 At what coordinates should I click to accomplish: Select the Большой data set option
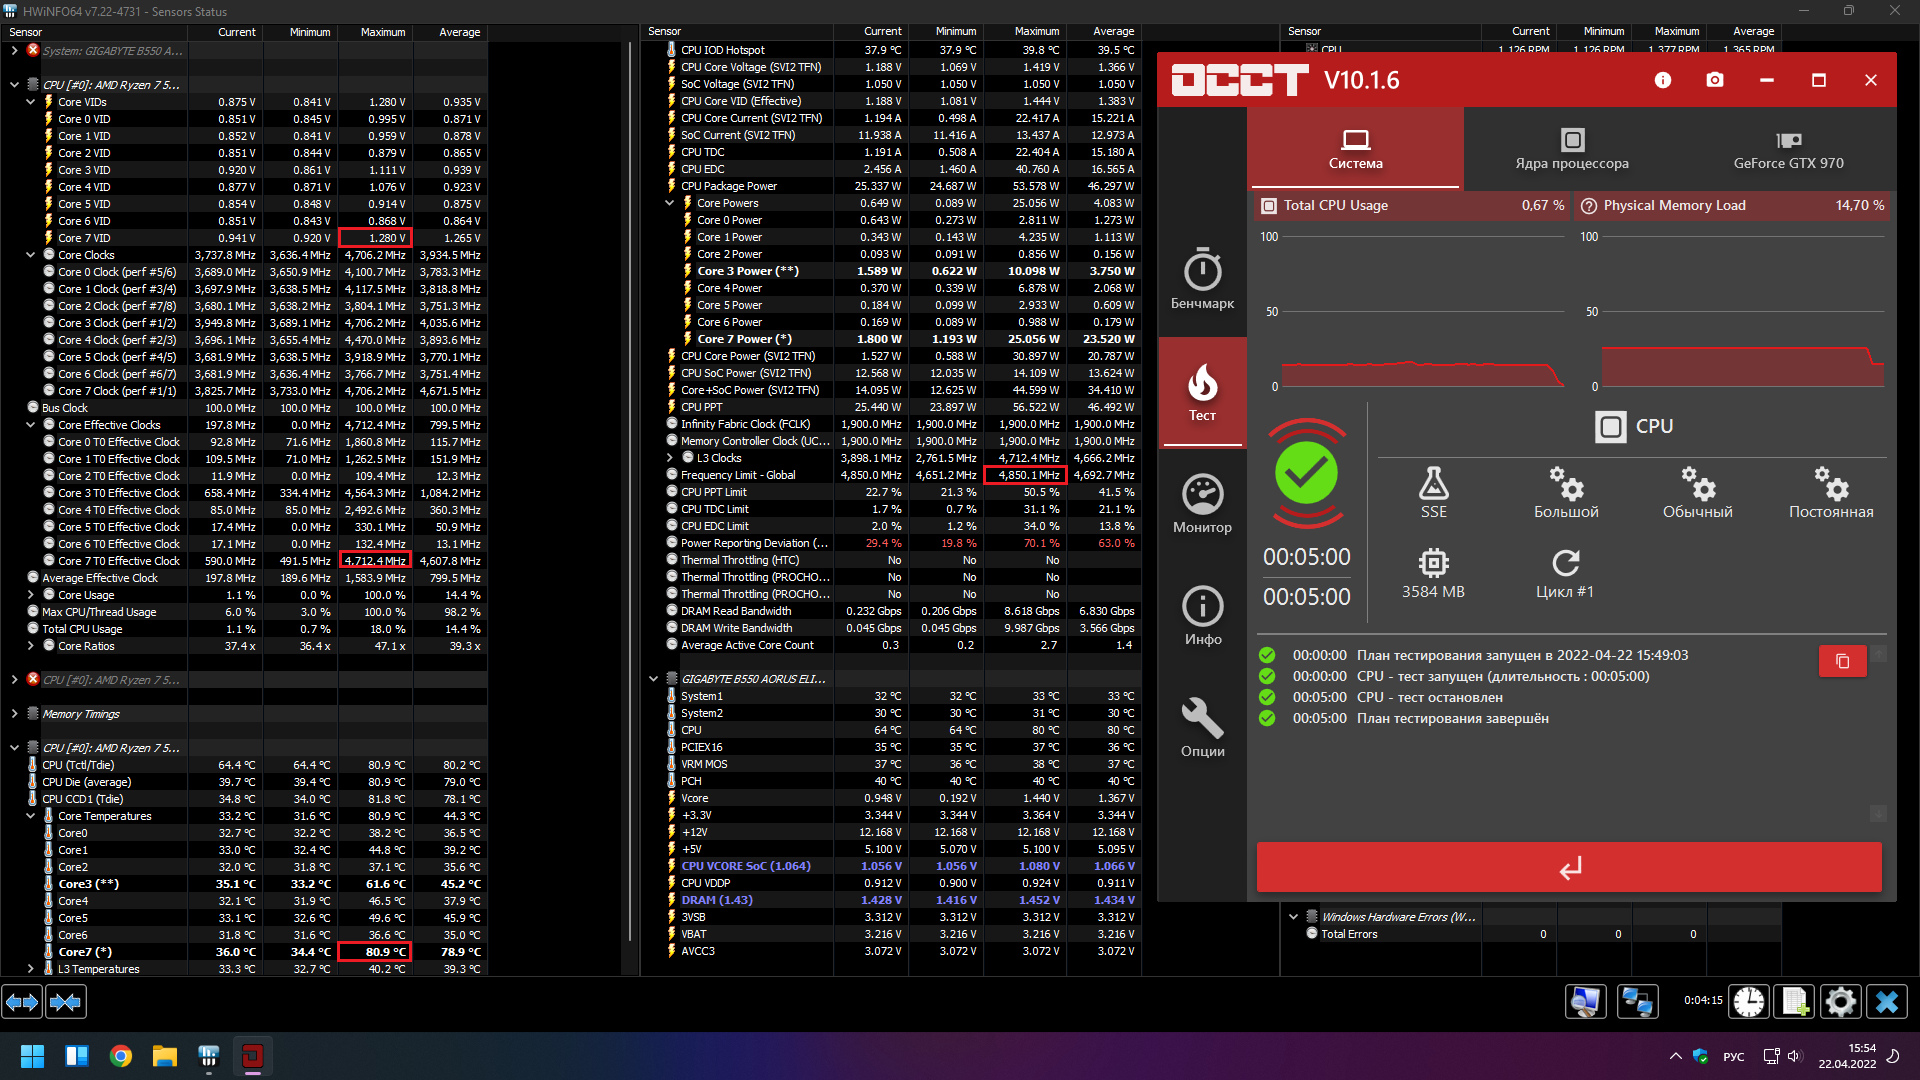point(1566,492)
